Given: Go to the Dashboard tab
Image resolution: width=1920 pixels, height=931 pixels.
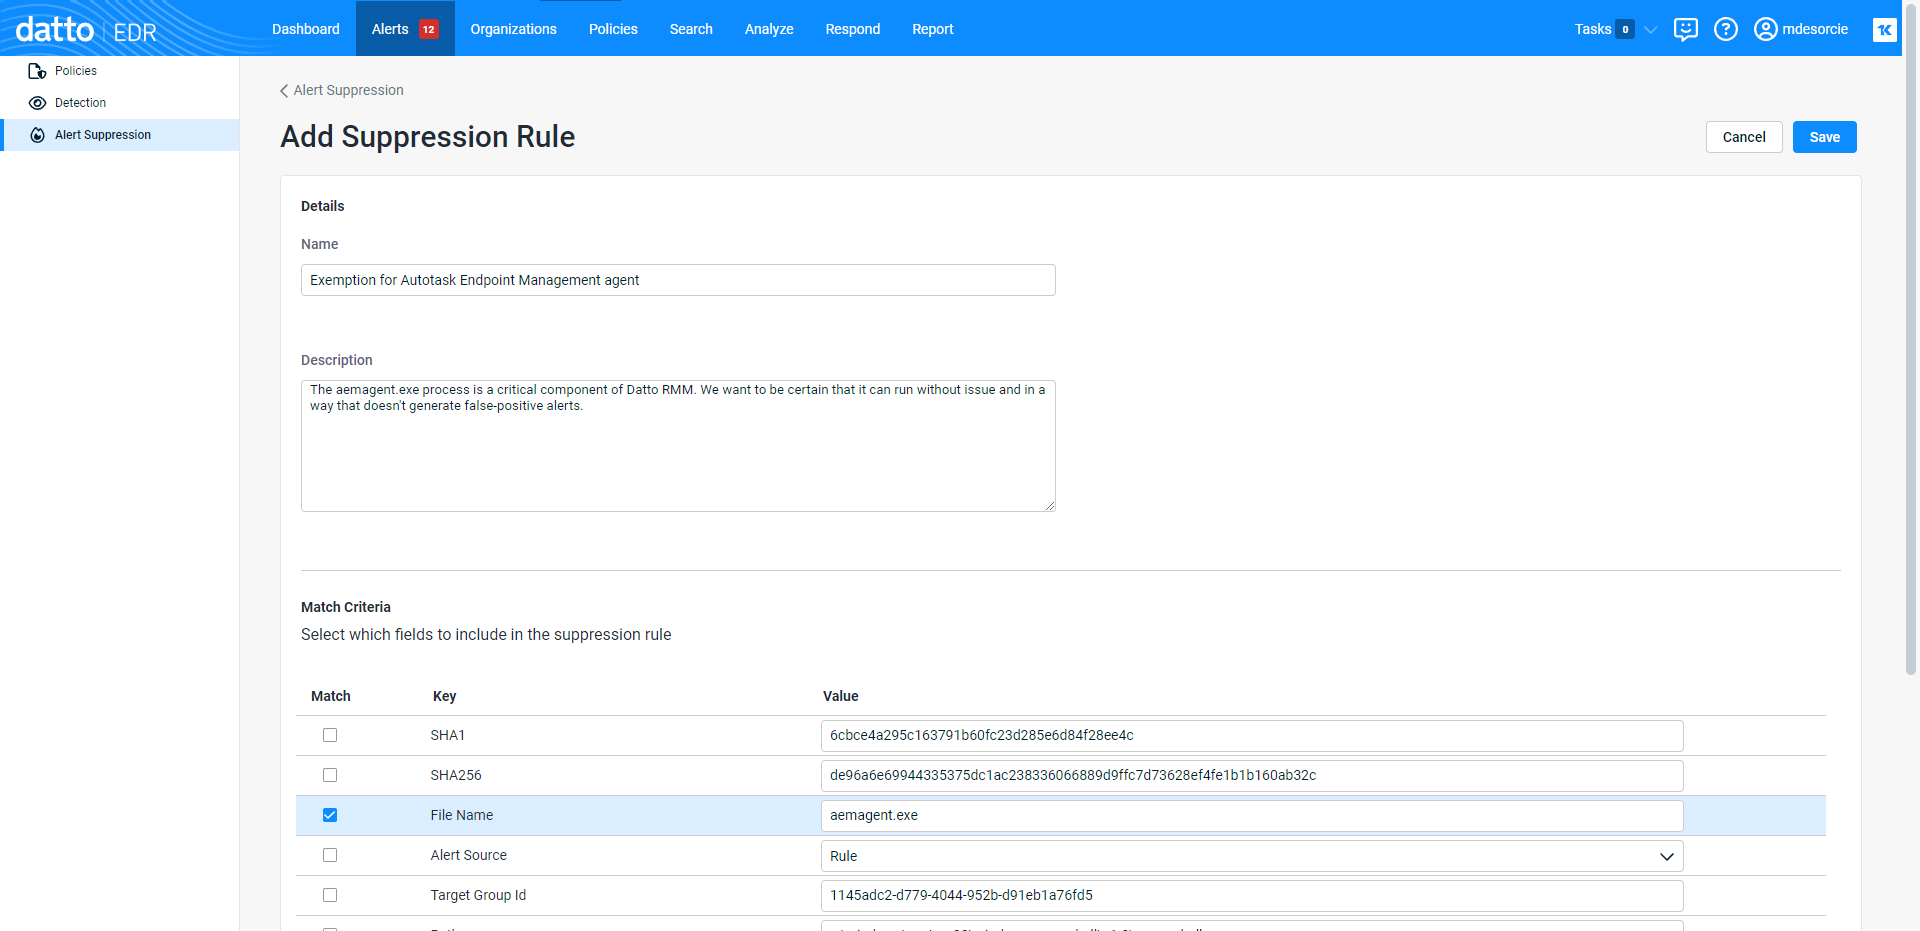Looking at the screenshot, I should coord(306,29).
